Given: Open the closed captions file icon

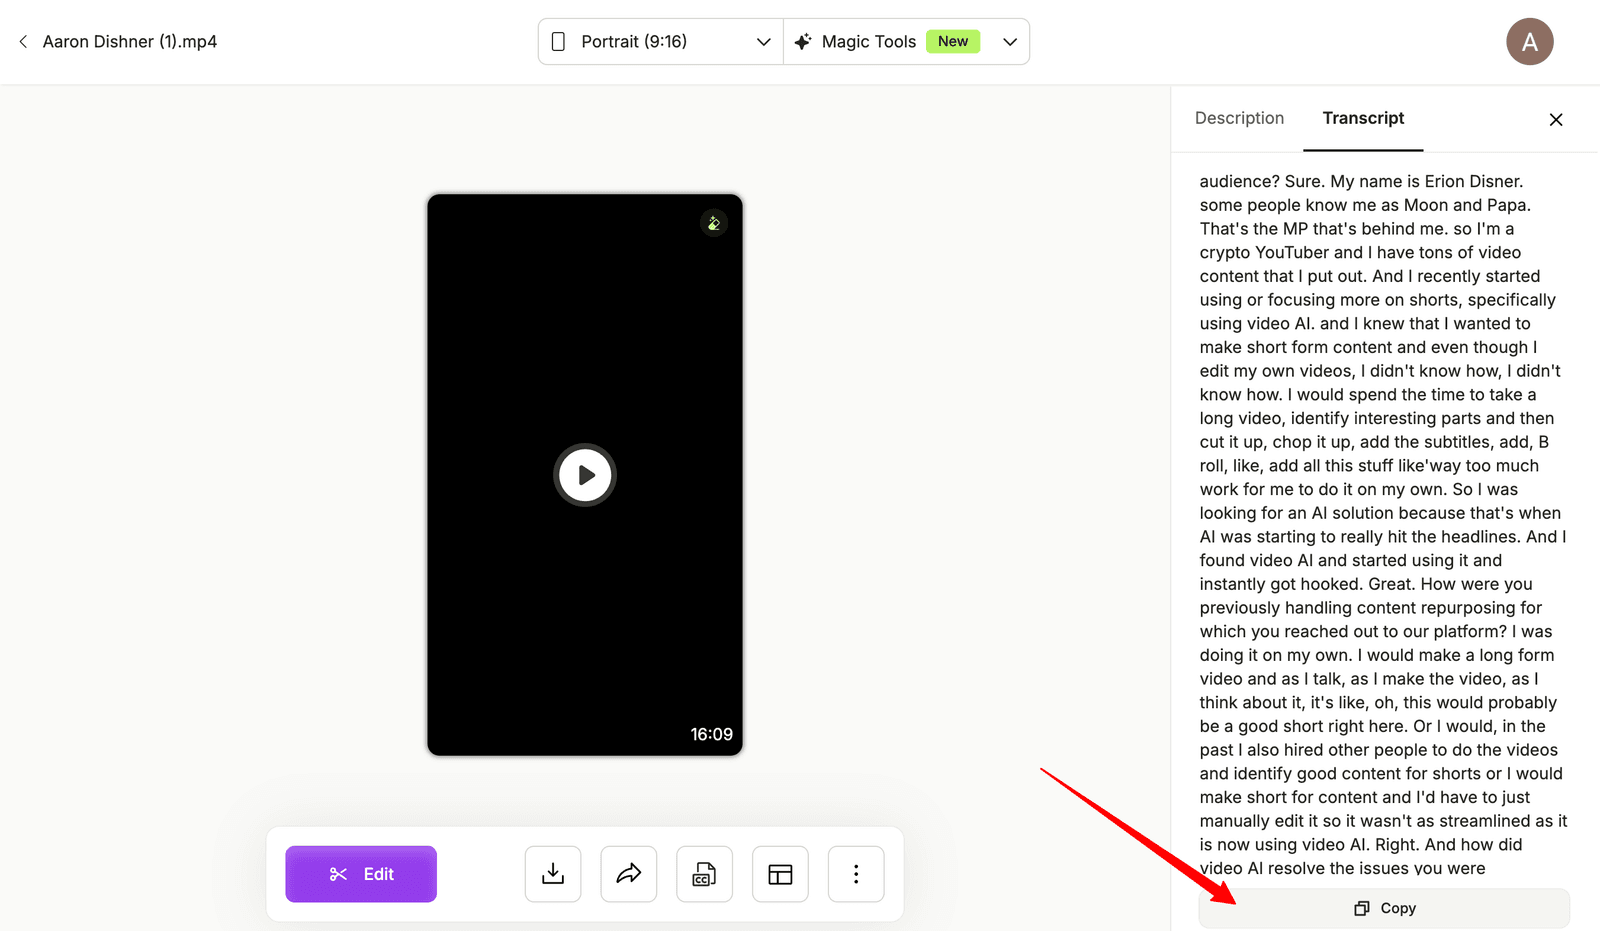Looking at the screenshot, I should pyautogui.click(x=704, y=874).
